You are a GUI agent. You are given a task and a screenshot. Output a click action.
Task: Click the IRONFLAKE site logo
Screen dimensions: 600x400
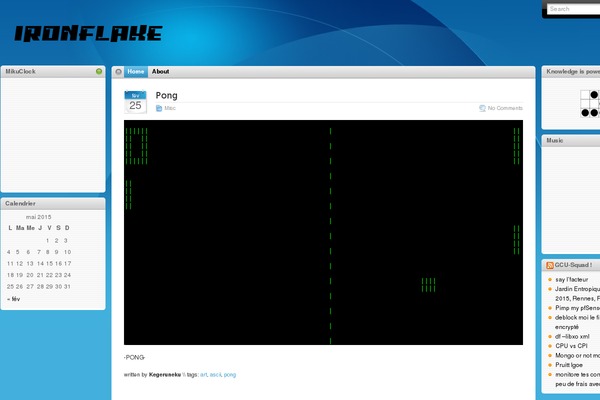click(x=88, y=33)
